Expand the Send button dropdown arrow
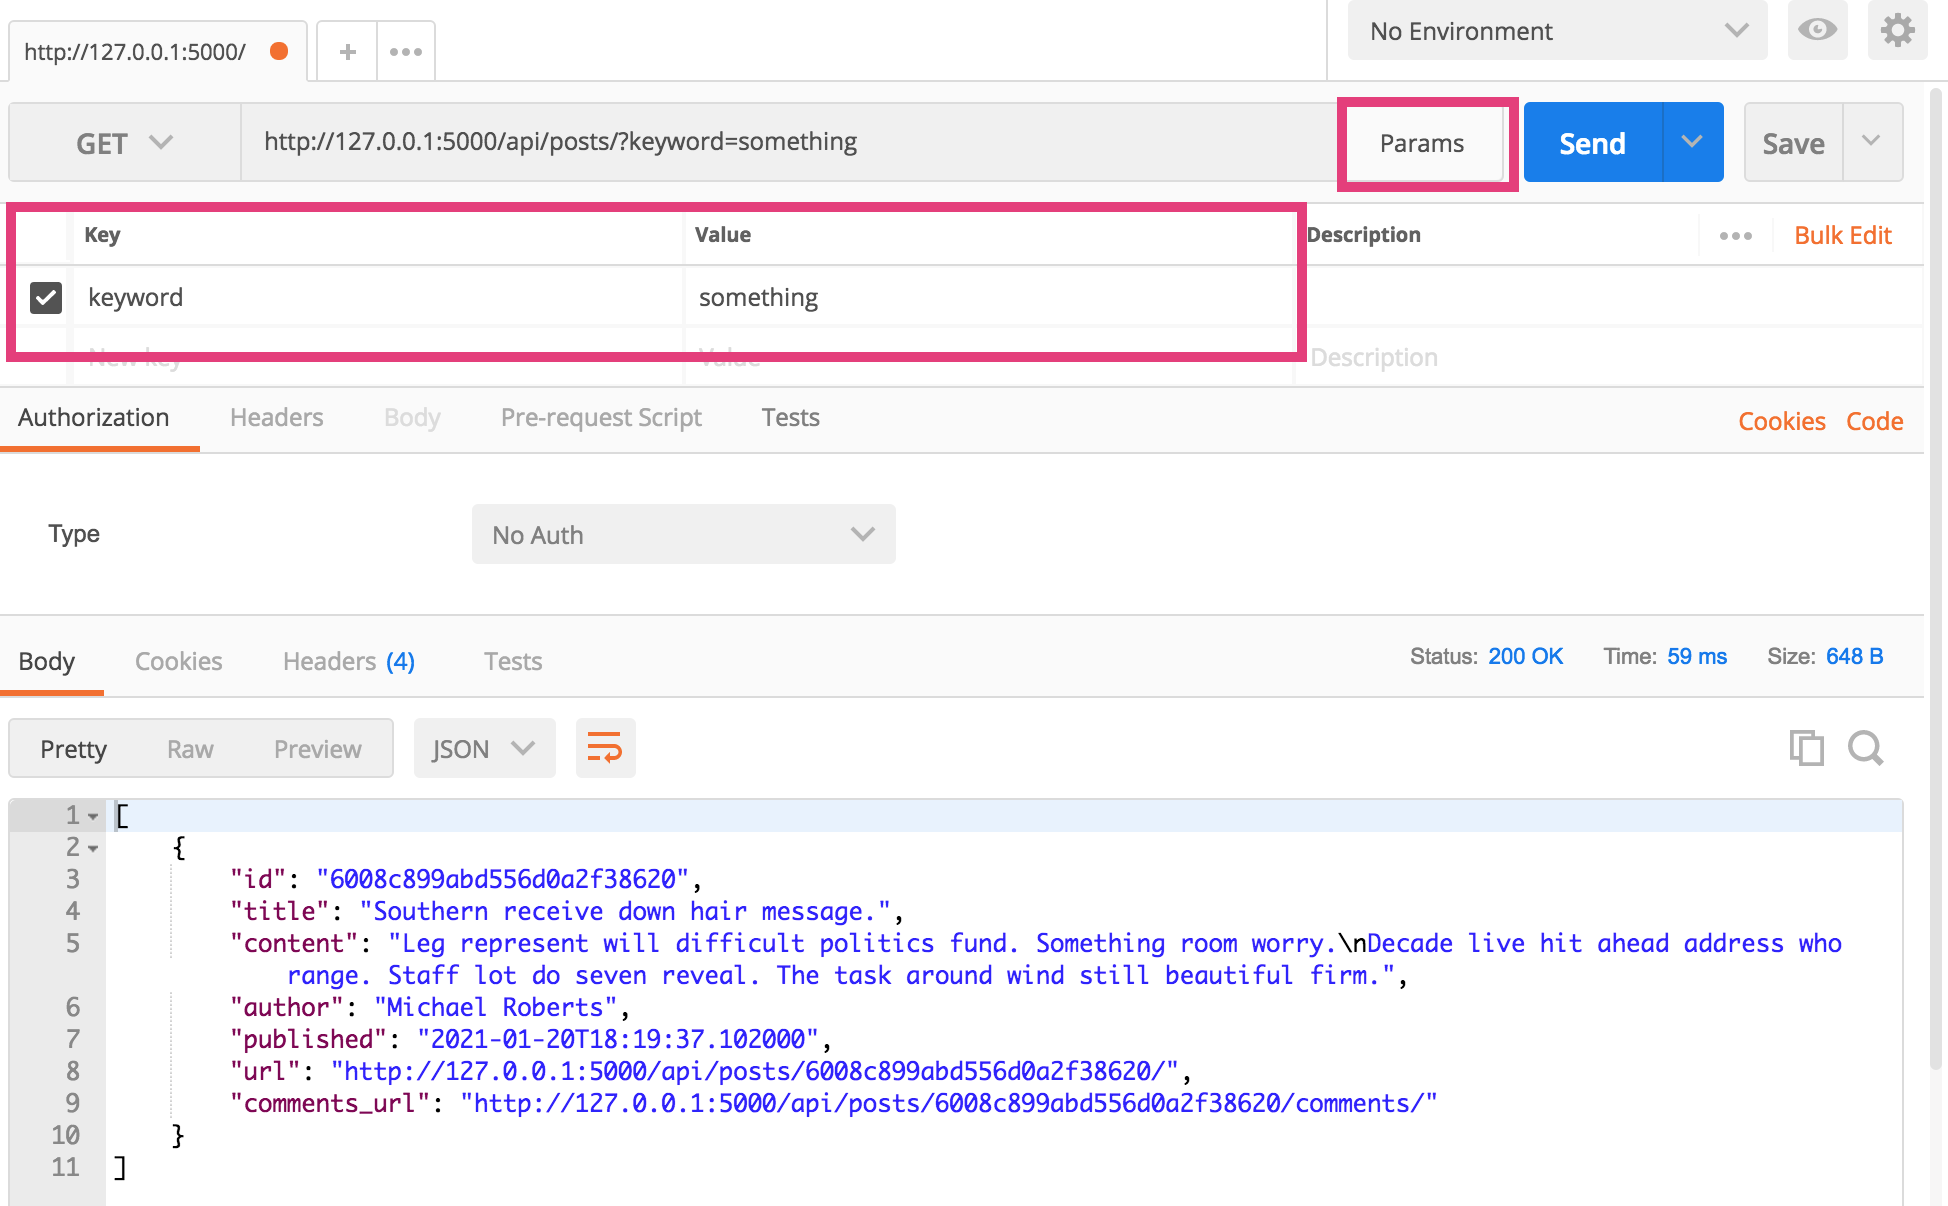Viewport: 1948px width, 1206px height. [x=1692, y=142]
